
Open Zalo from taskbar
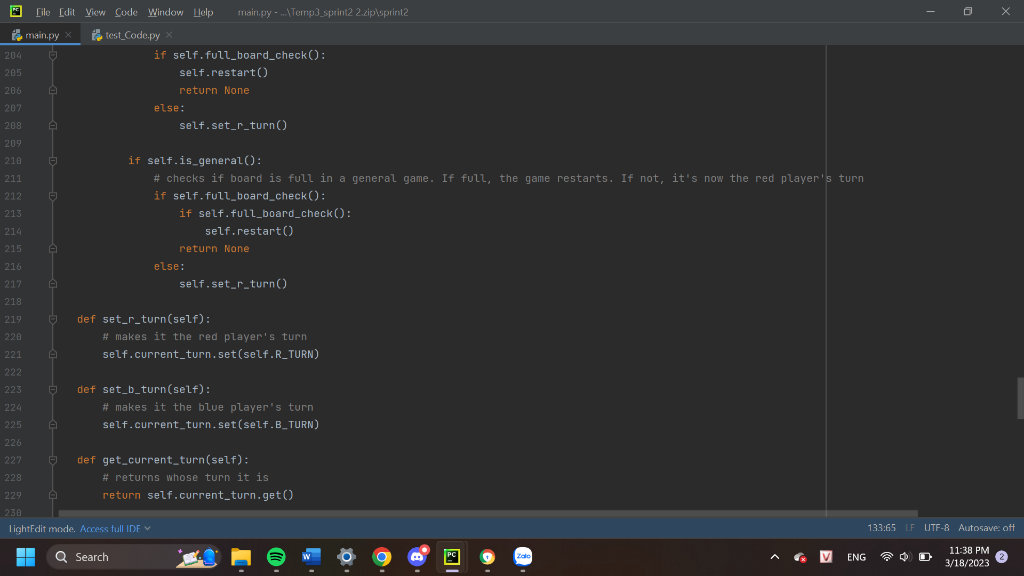tap(522, 557)
